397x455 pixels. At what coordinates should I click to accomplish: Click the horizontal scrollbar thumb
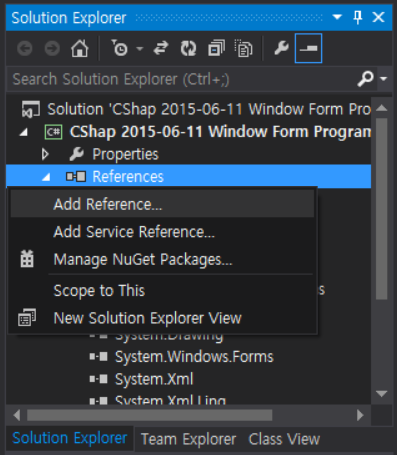point(149,415)
